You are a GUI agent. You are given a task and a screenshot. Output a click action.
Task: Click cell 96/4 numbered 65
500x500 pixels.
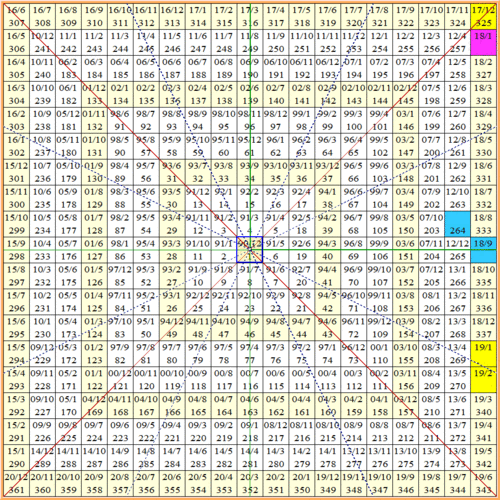[354, 146]
